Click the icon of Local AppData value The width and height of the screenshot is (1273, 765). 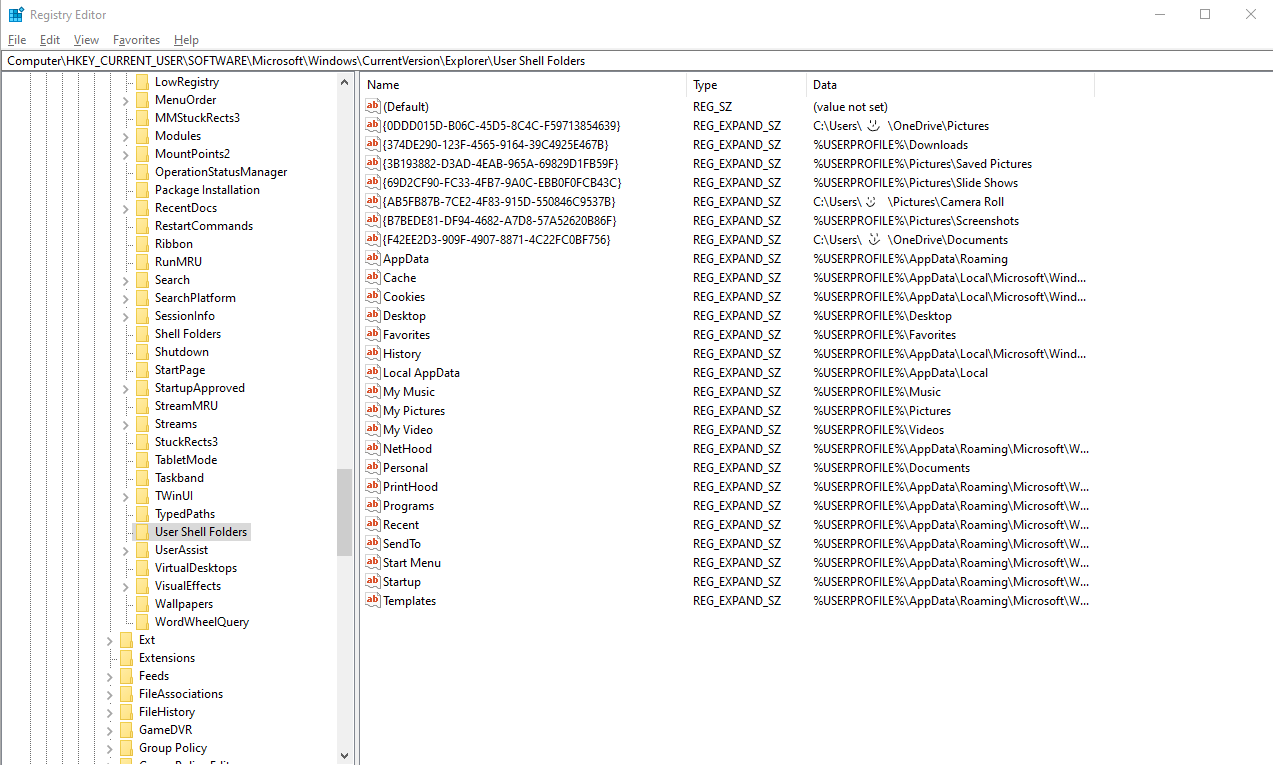373,372
